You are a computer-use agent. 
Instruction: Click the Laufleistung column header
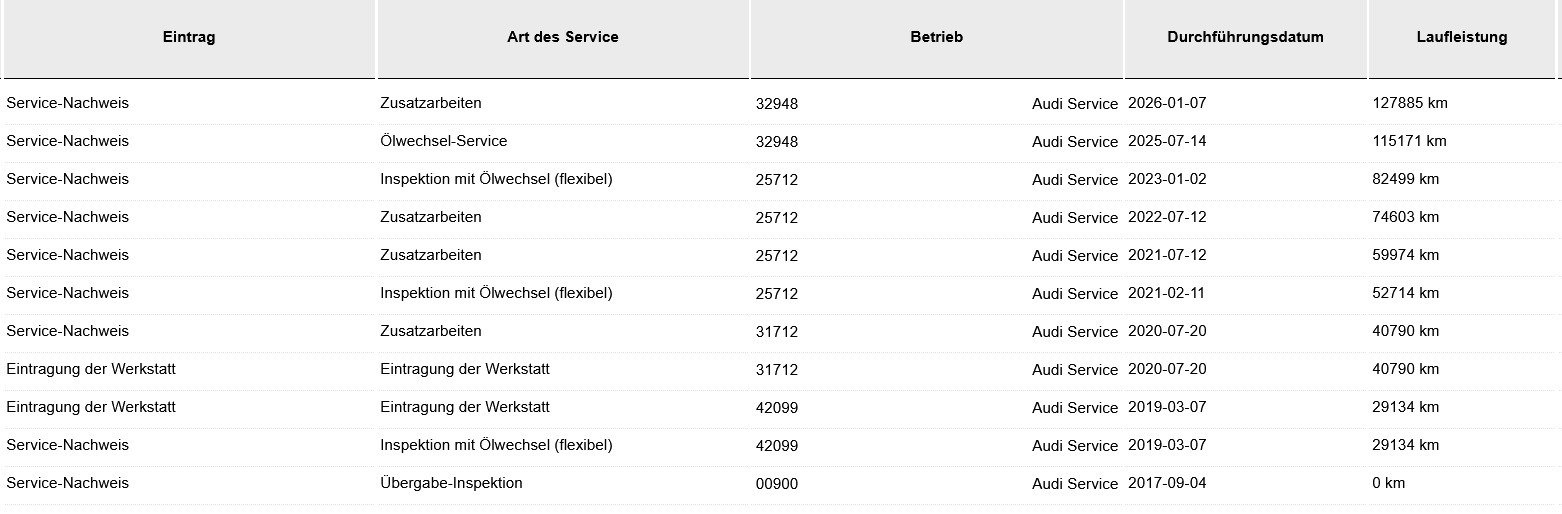[1461, 37]
